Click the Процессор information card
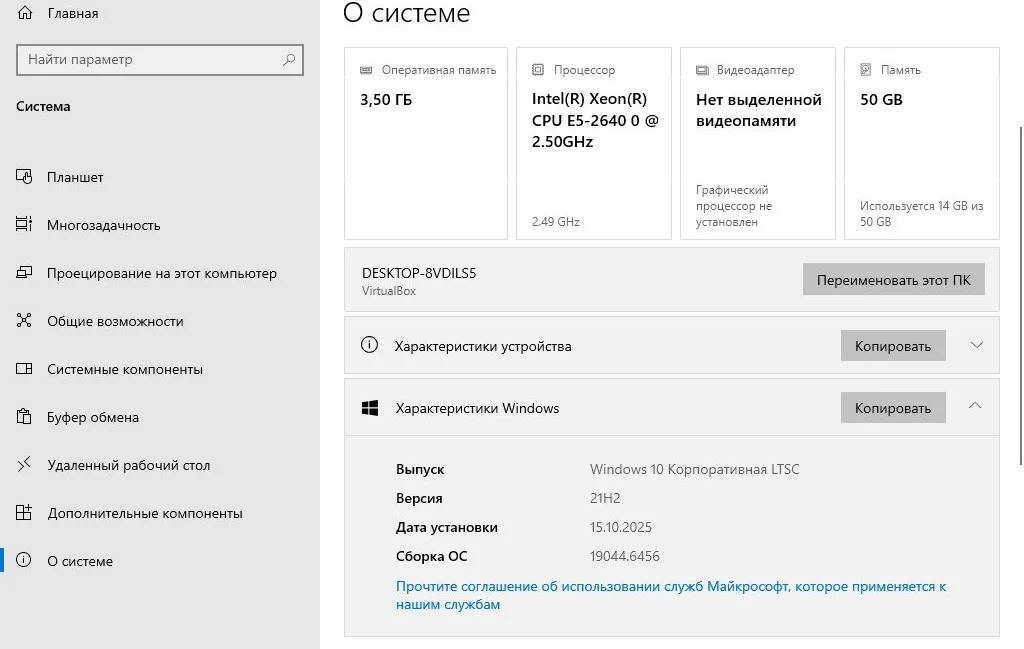This screenshot has height=649, width=1024. pos(593,143)
